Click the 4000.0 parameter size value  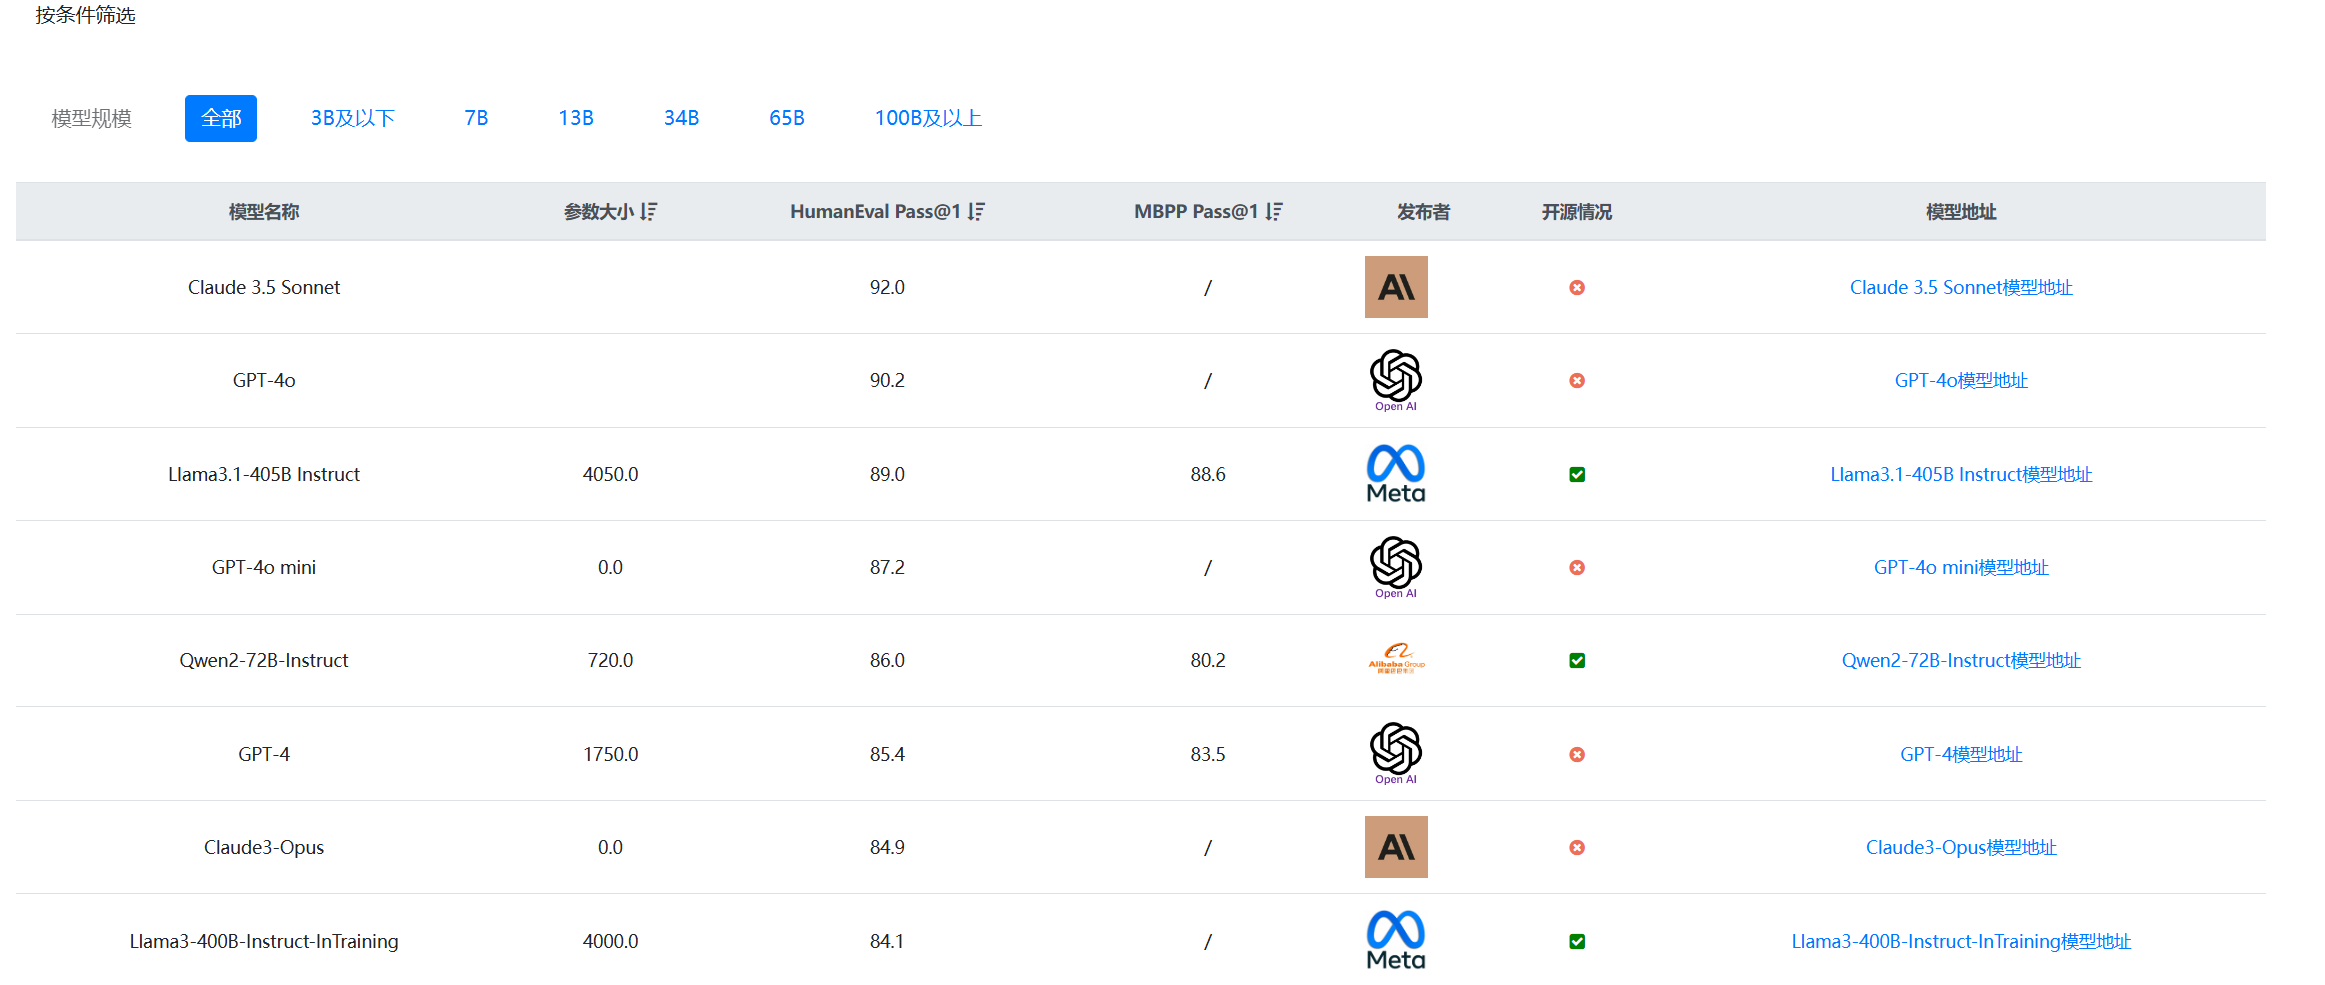pyautogui.click(x=610, y=941)
